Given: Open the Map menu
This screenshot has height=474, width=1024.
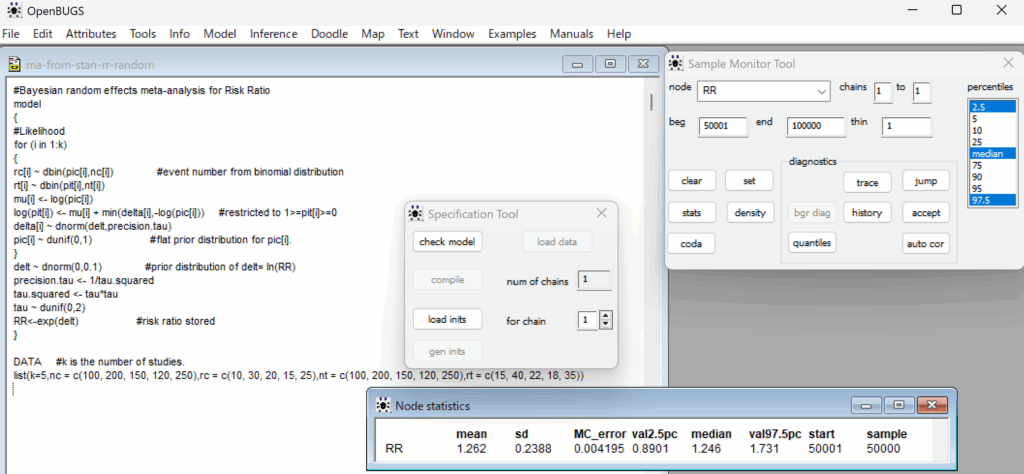Looking at the screenshot, I should pyautogui.click(x=373, y=34).
